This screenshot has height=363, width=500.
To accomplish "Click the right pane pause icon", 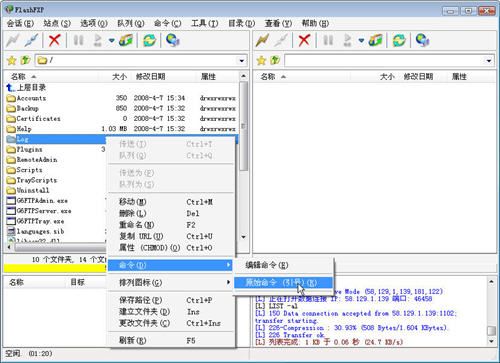I will click(x=328, y=40).
